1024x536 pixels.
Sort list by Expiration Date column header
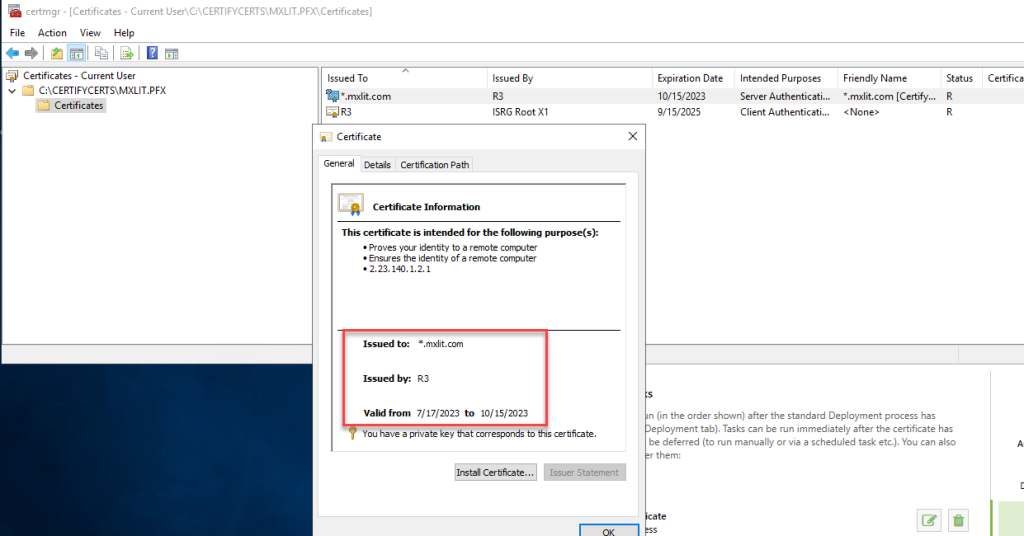point(690,78)
